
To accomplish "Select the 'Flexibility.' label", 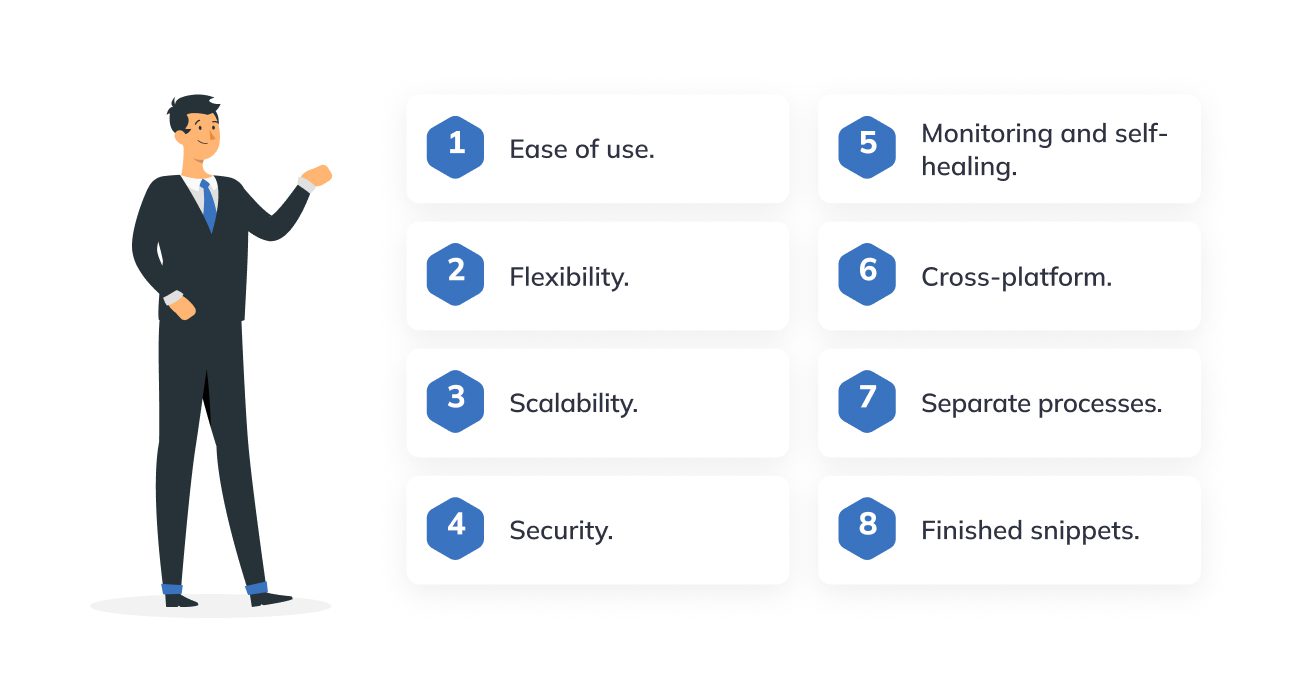I will coord(569,277).
